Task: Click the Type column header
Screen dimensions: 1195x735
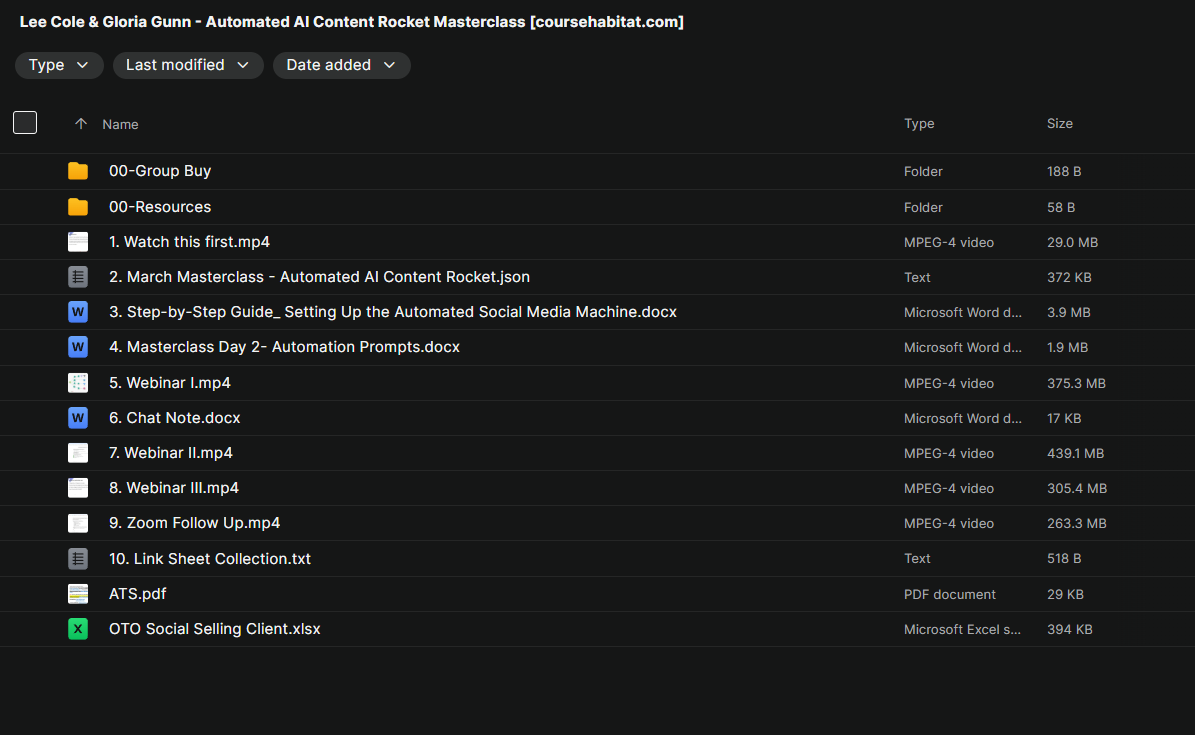Action: pyautogui.click(x=919, y=124)
